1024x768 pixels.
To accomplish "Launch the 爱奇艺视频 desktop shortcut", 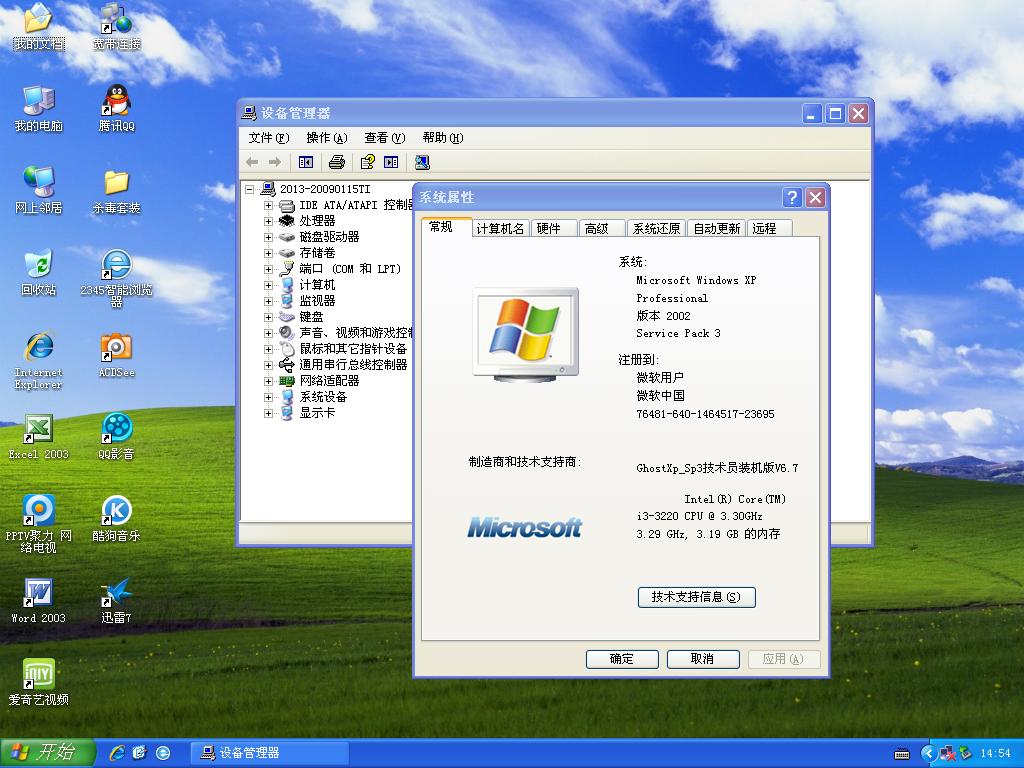I will coord(39,682).
